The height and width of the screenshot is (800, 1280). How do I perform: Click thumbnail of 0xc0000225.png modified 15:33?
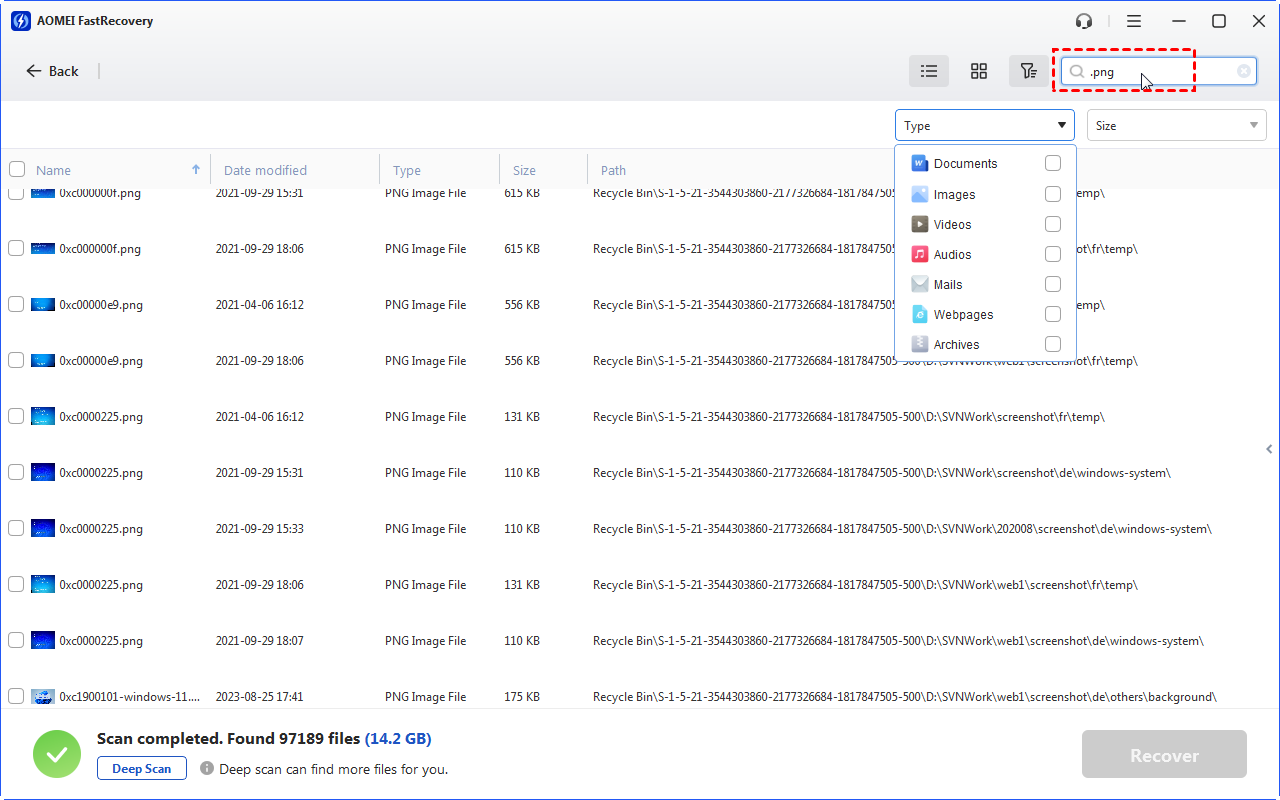[42, 529]
